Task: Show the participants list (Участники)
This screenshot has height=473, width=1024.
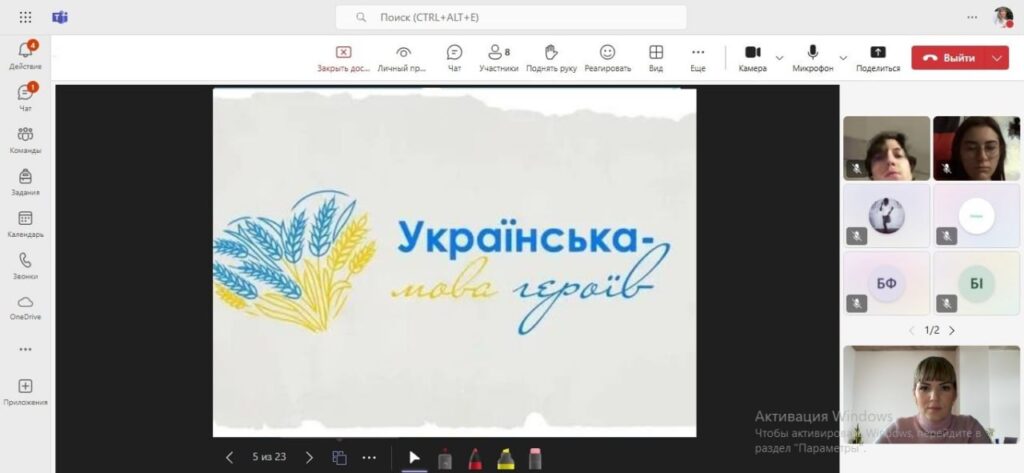Action: coord(498,57)
